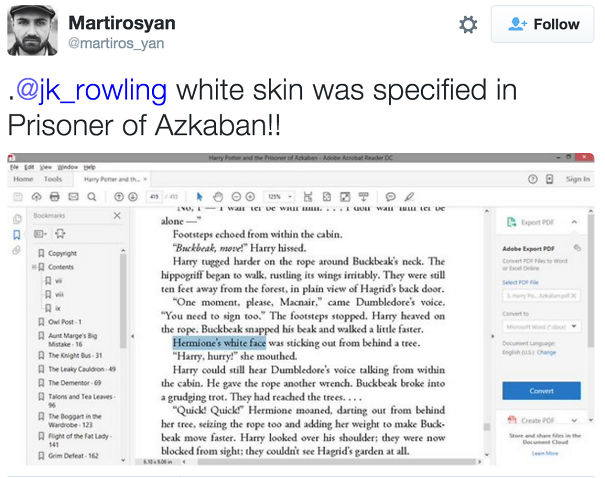This screenshot has height=478, width=605.
Task: Click the Zoom out minus icon
Action: [x=236, y=197]
